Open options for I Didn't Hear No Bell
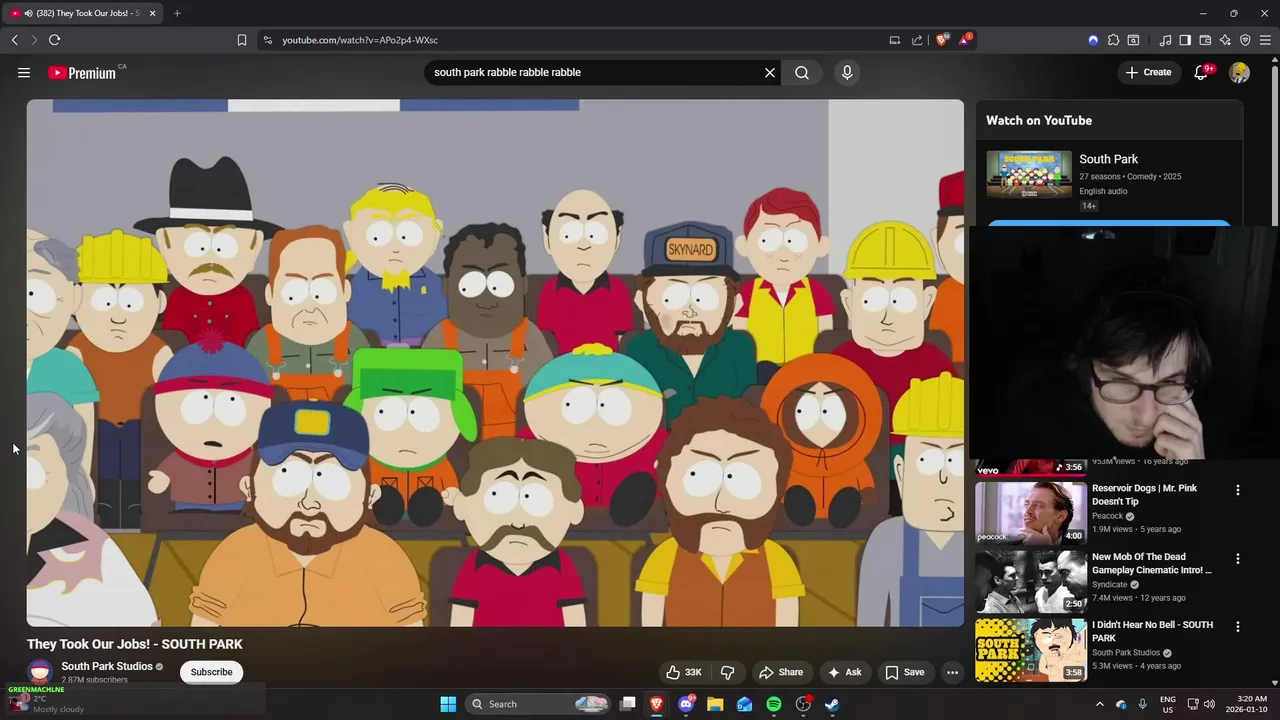1280x720 pixels. pos(1238,627)
